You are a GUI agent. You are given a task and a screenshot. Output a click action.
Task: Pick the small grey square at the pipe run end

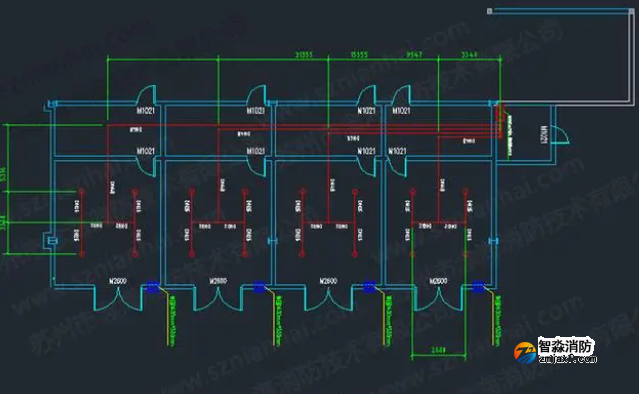(489, 11)
